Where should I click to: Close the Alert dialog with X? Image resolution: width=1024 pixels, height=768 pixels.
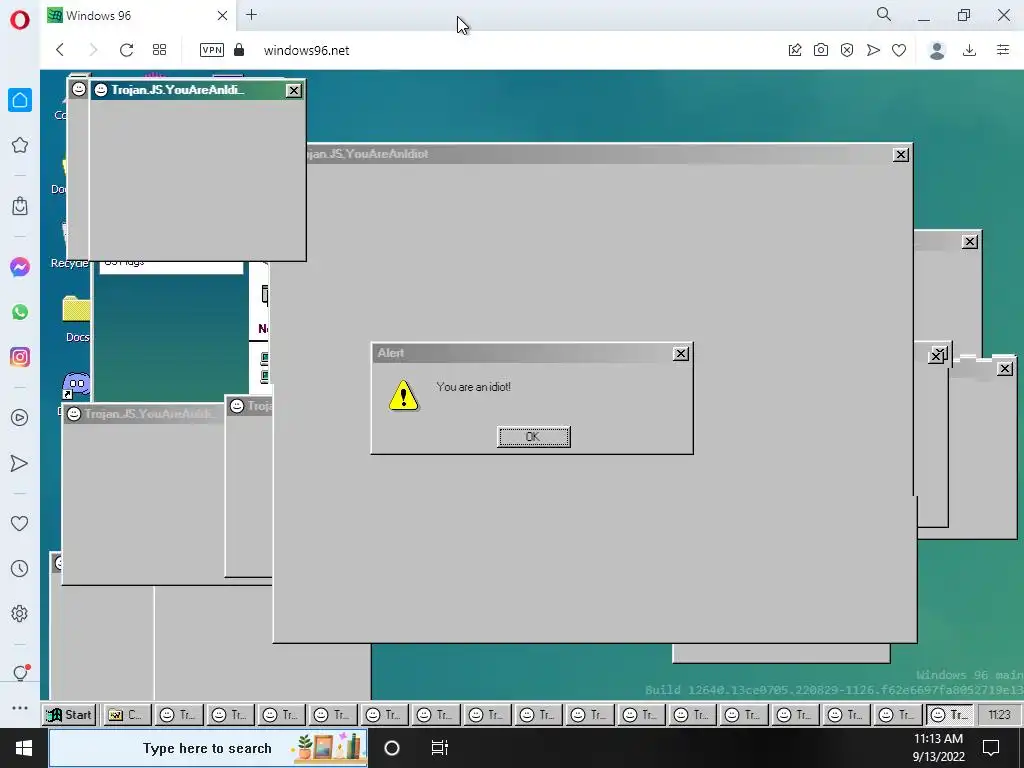[680, 353]
